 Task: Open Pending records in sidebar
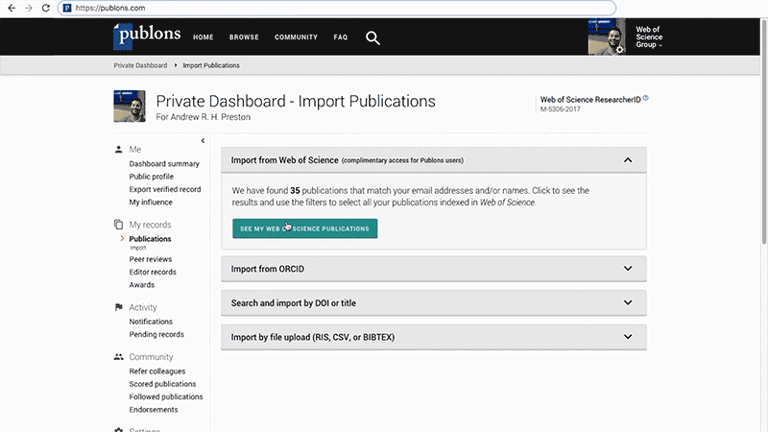point(156,334)
